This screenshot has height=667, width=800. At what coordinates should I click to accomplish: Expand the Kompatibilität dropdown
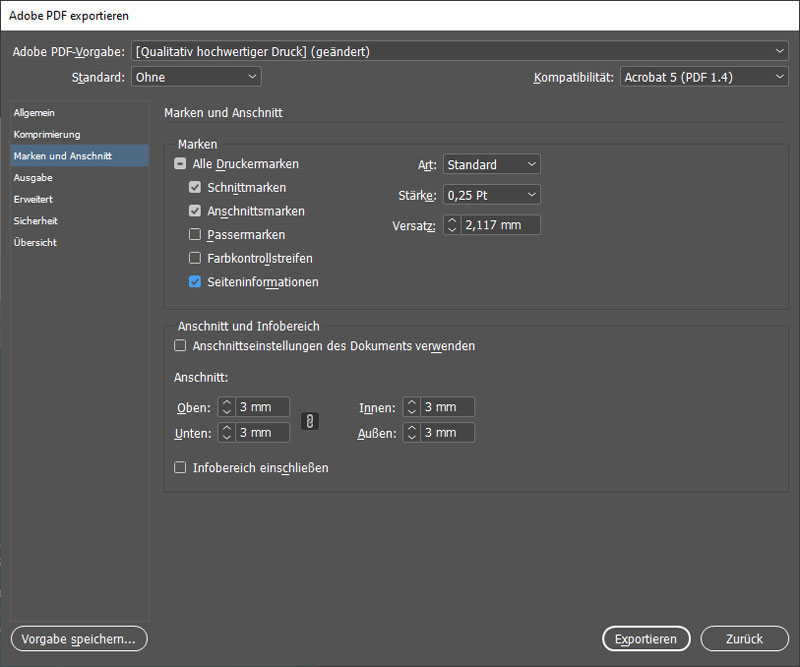click(703, 77)
